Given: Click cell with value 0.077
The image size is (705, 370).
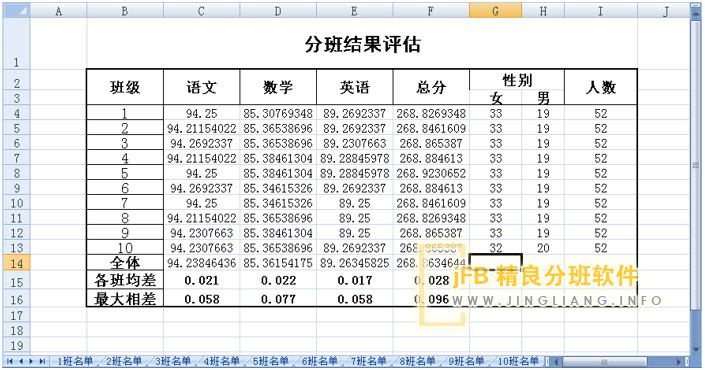Looking at the screenshot, I should point(278,299).
